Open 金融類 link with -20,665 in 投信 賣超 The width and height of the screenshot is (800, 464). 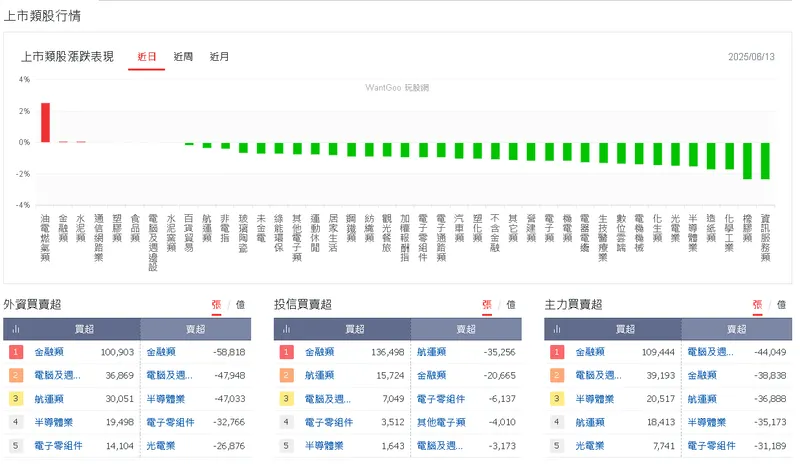432,375
